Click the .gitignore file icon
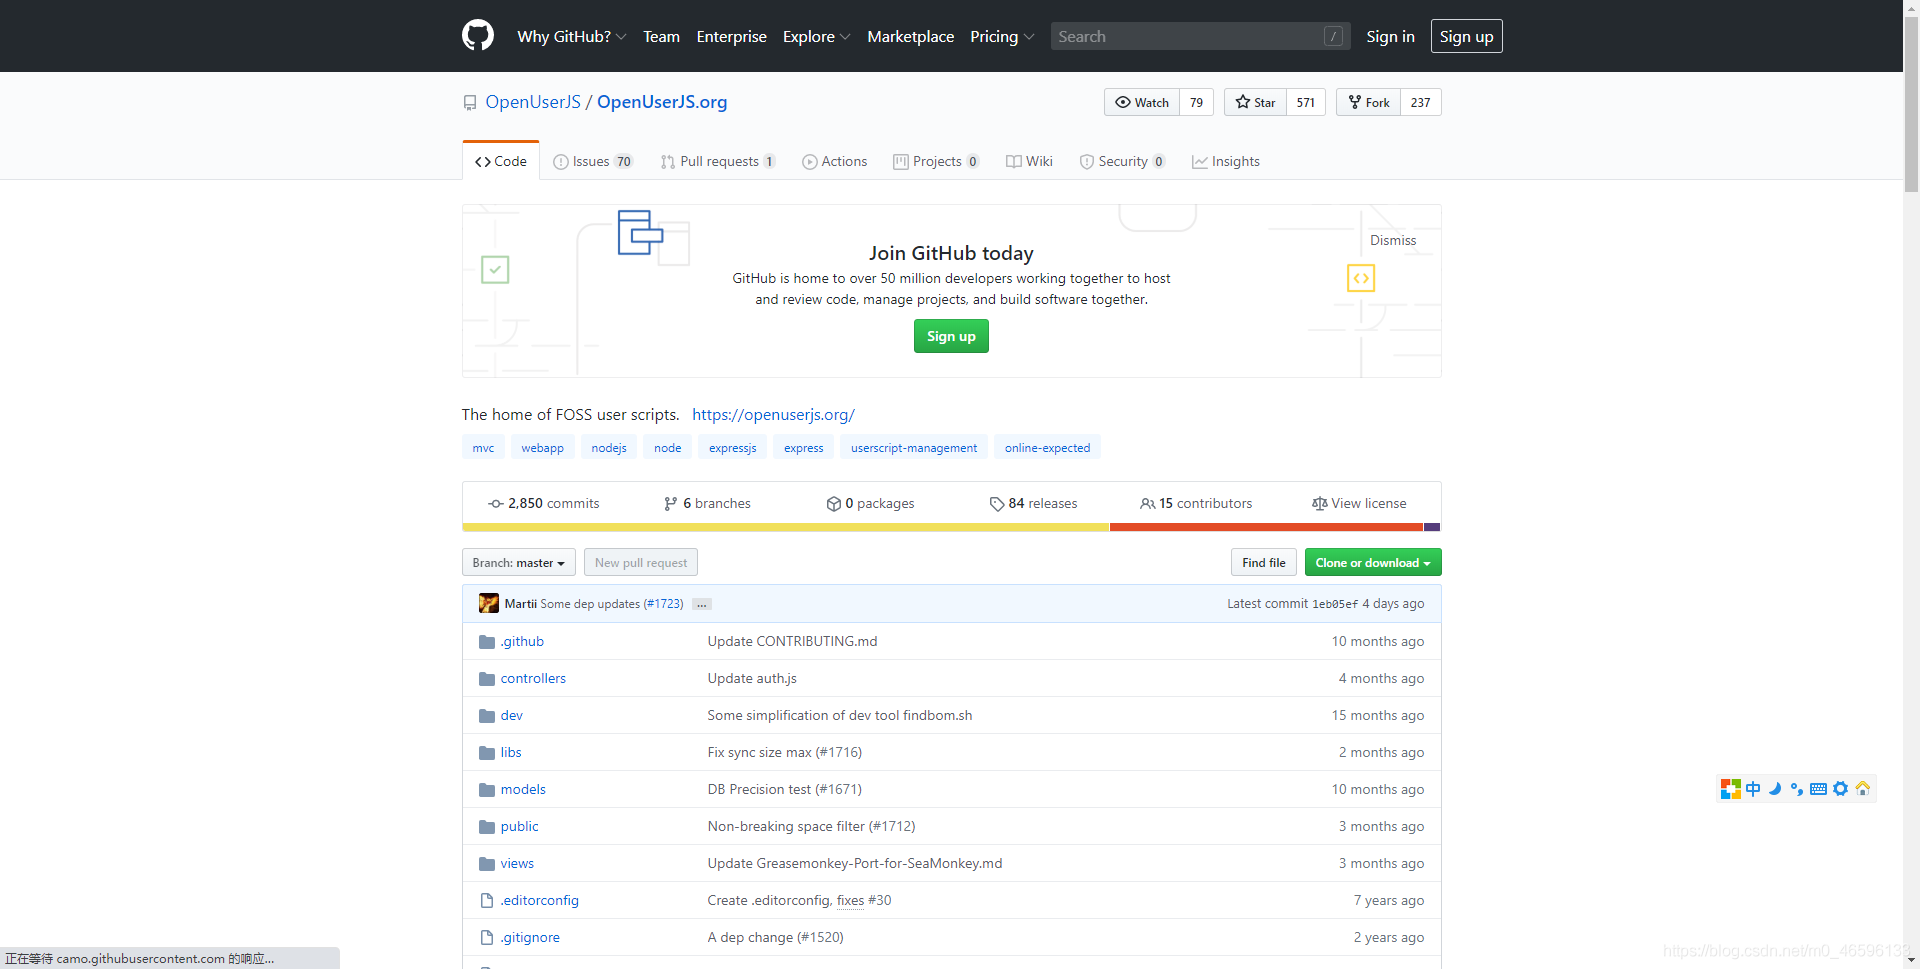Screen dimensions: 1920x969 point(487,938)
